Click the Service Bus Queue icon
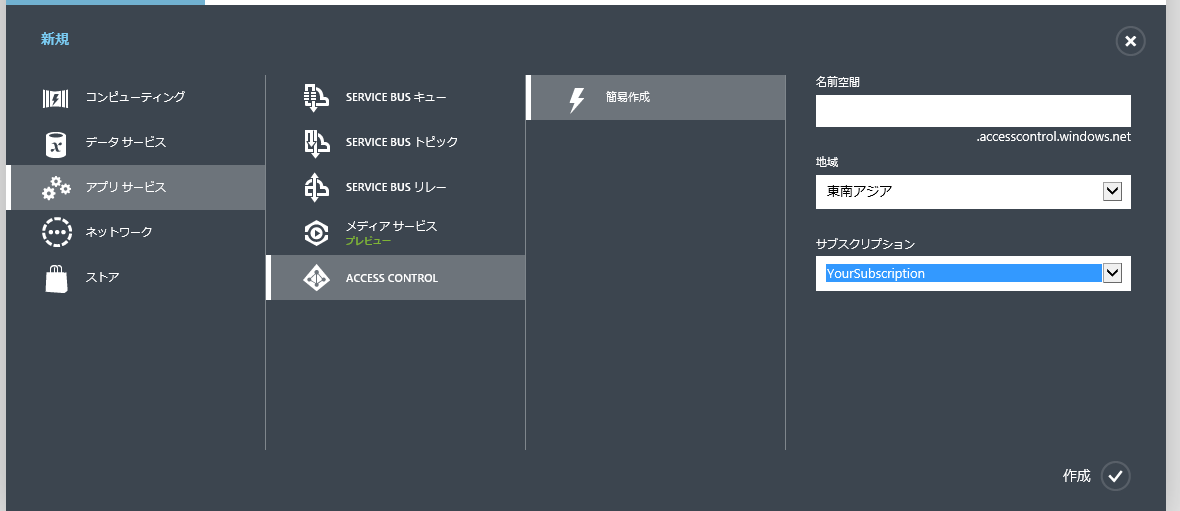1180x511 pixels. click(x=316, y=98)
